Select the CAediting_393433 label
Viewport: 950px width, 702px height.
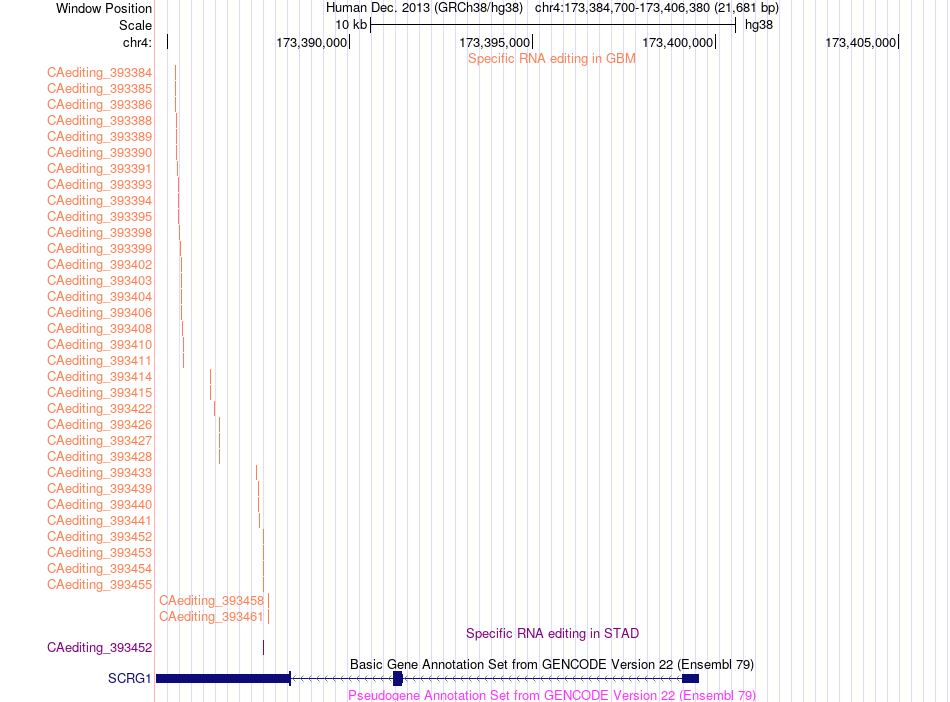click(x=99, y=472)
